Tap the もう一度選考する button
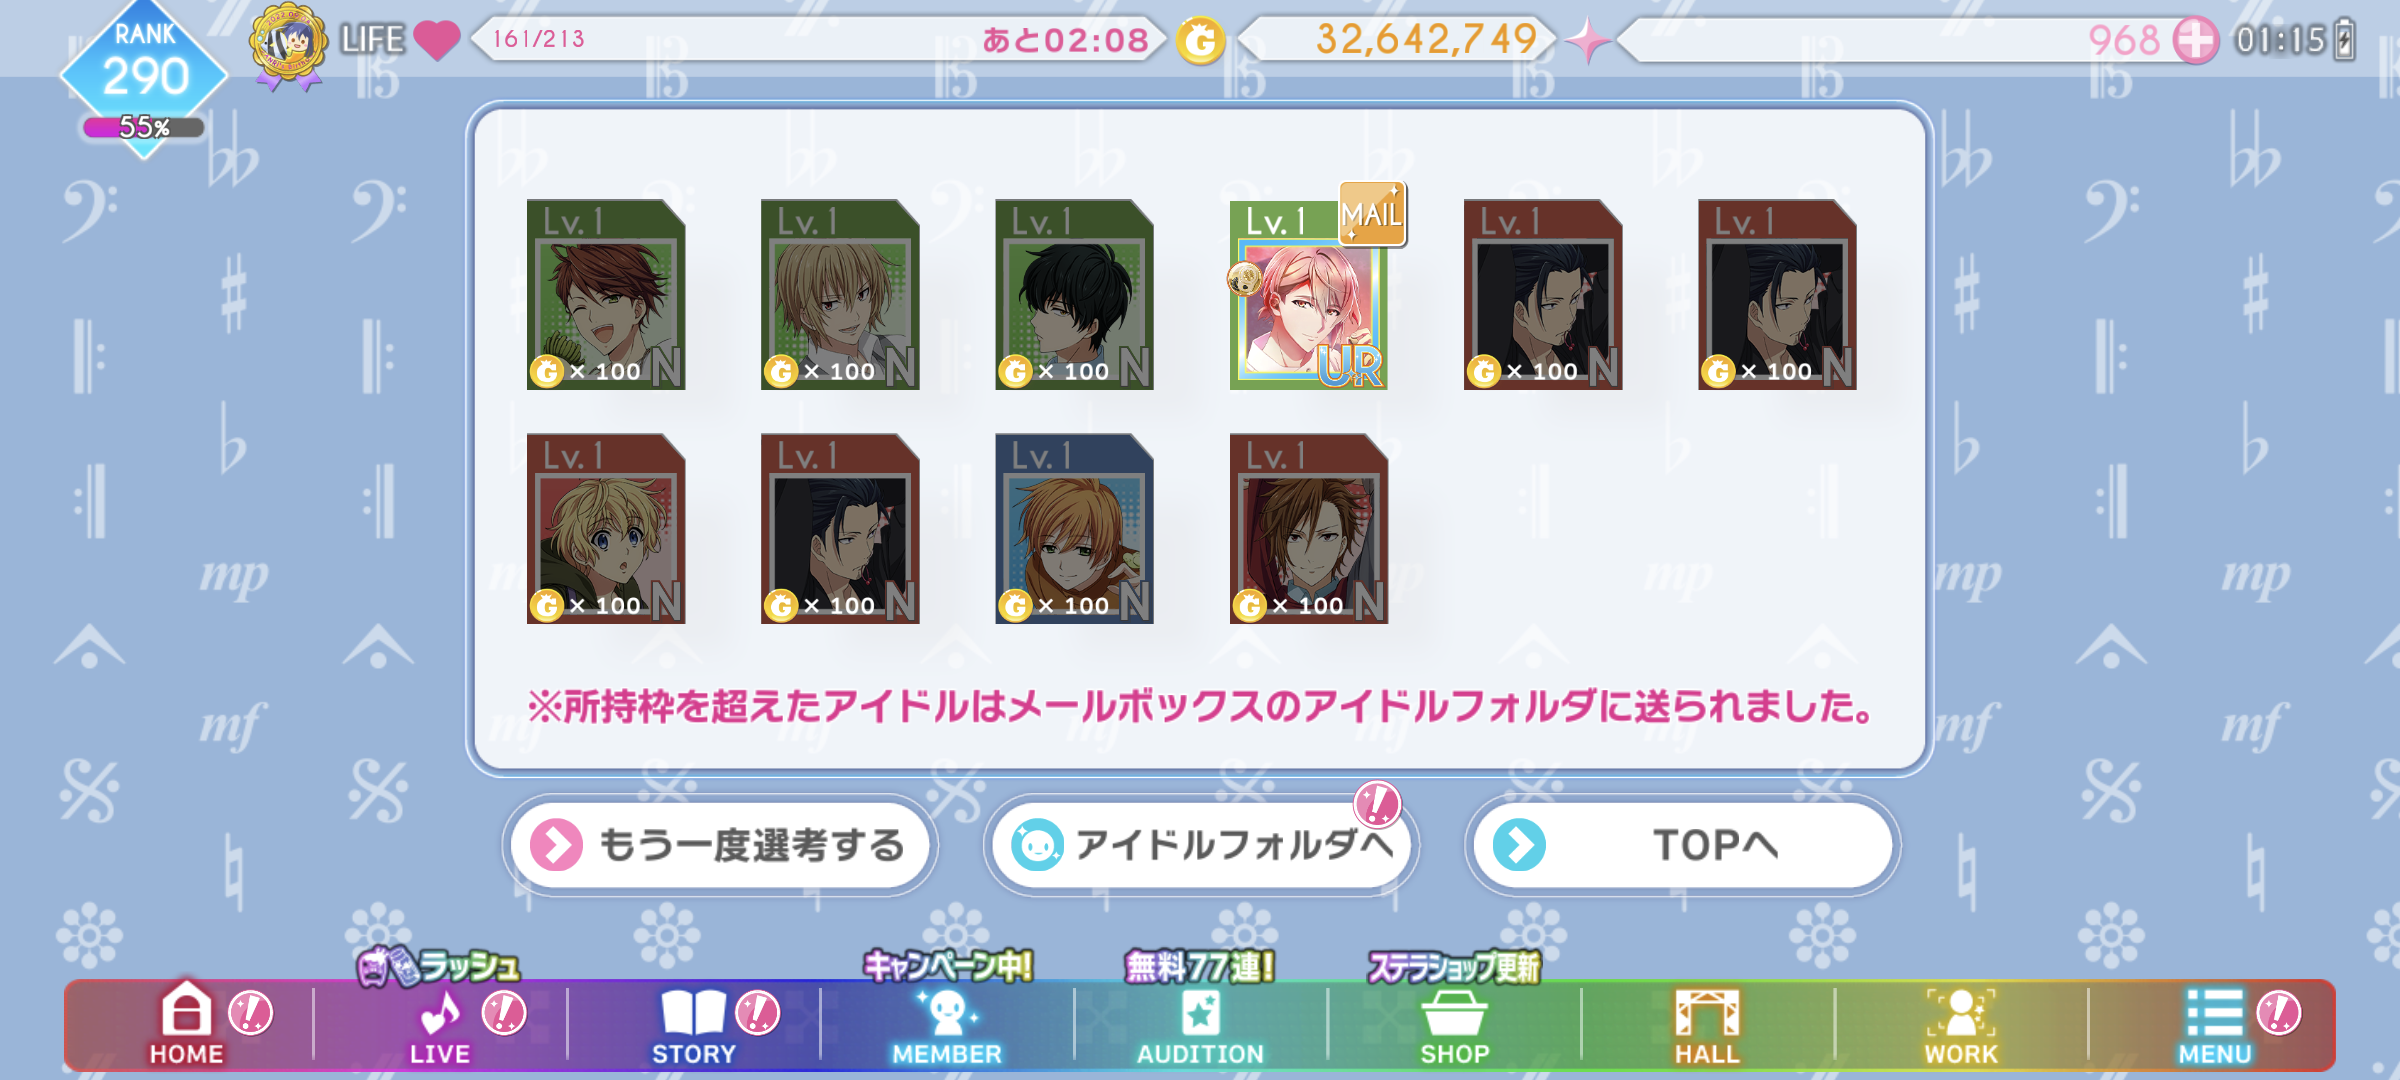The height and width of the screenshot is (1080, 2400). (x=720, y=845)
